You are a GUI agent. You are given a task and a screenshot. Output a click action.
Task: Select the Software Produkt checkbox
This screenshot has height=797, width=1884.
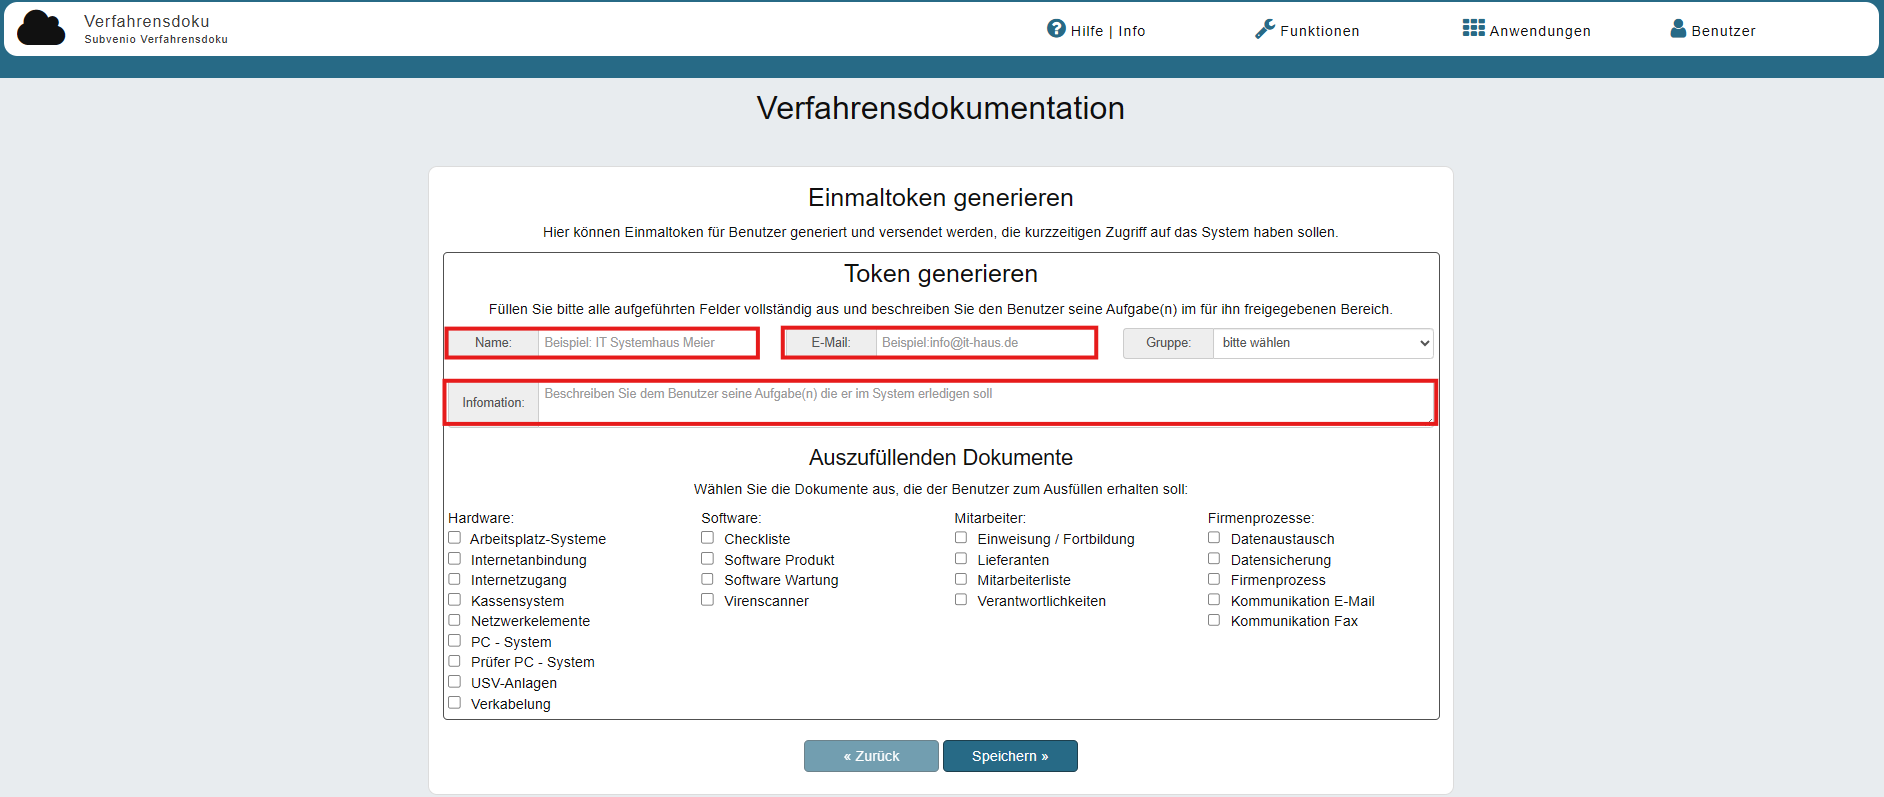coord(708,559)
